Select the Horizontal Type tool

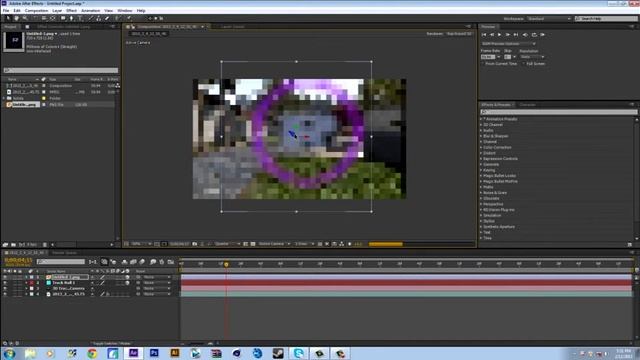pos(80,18)
